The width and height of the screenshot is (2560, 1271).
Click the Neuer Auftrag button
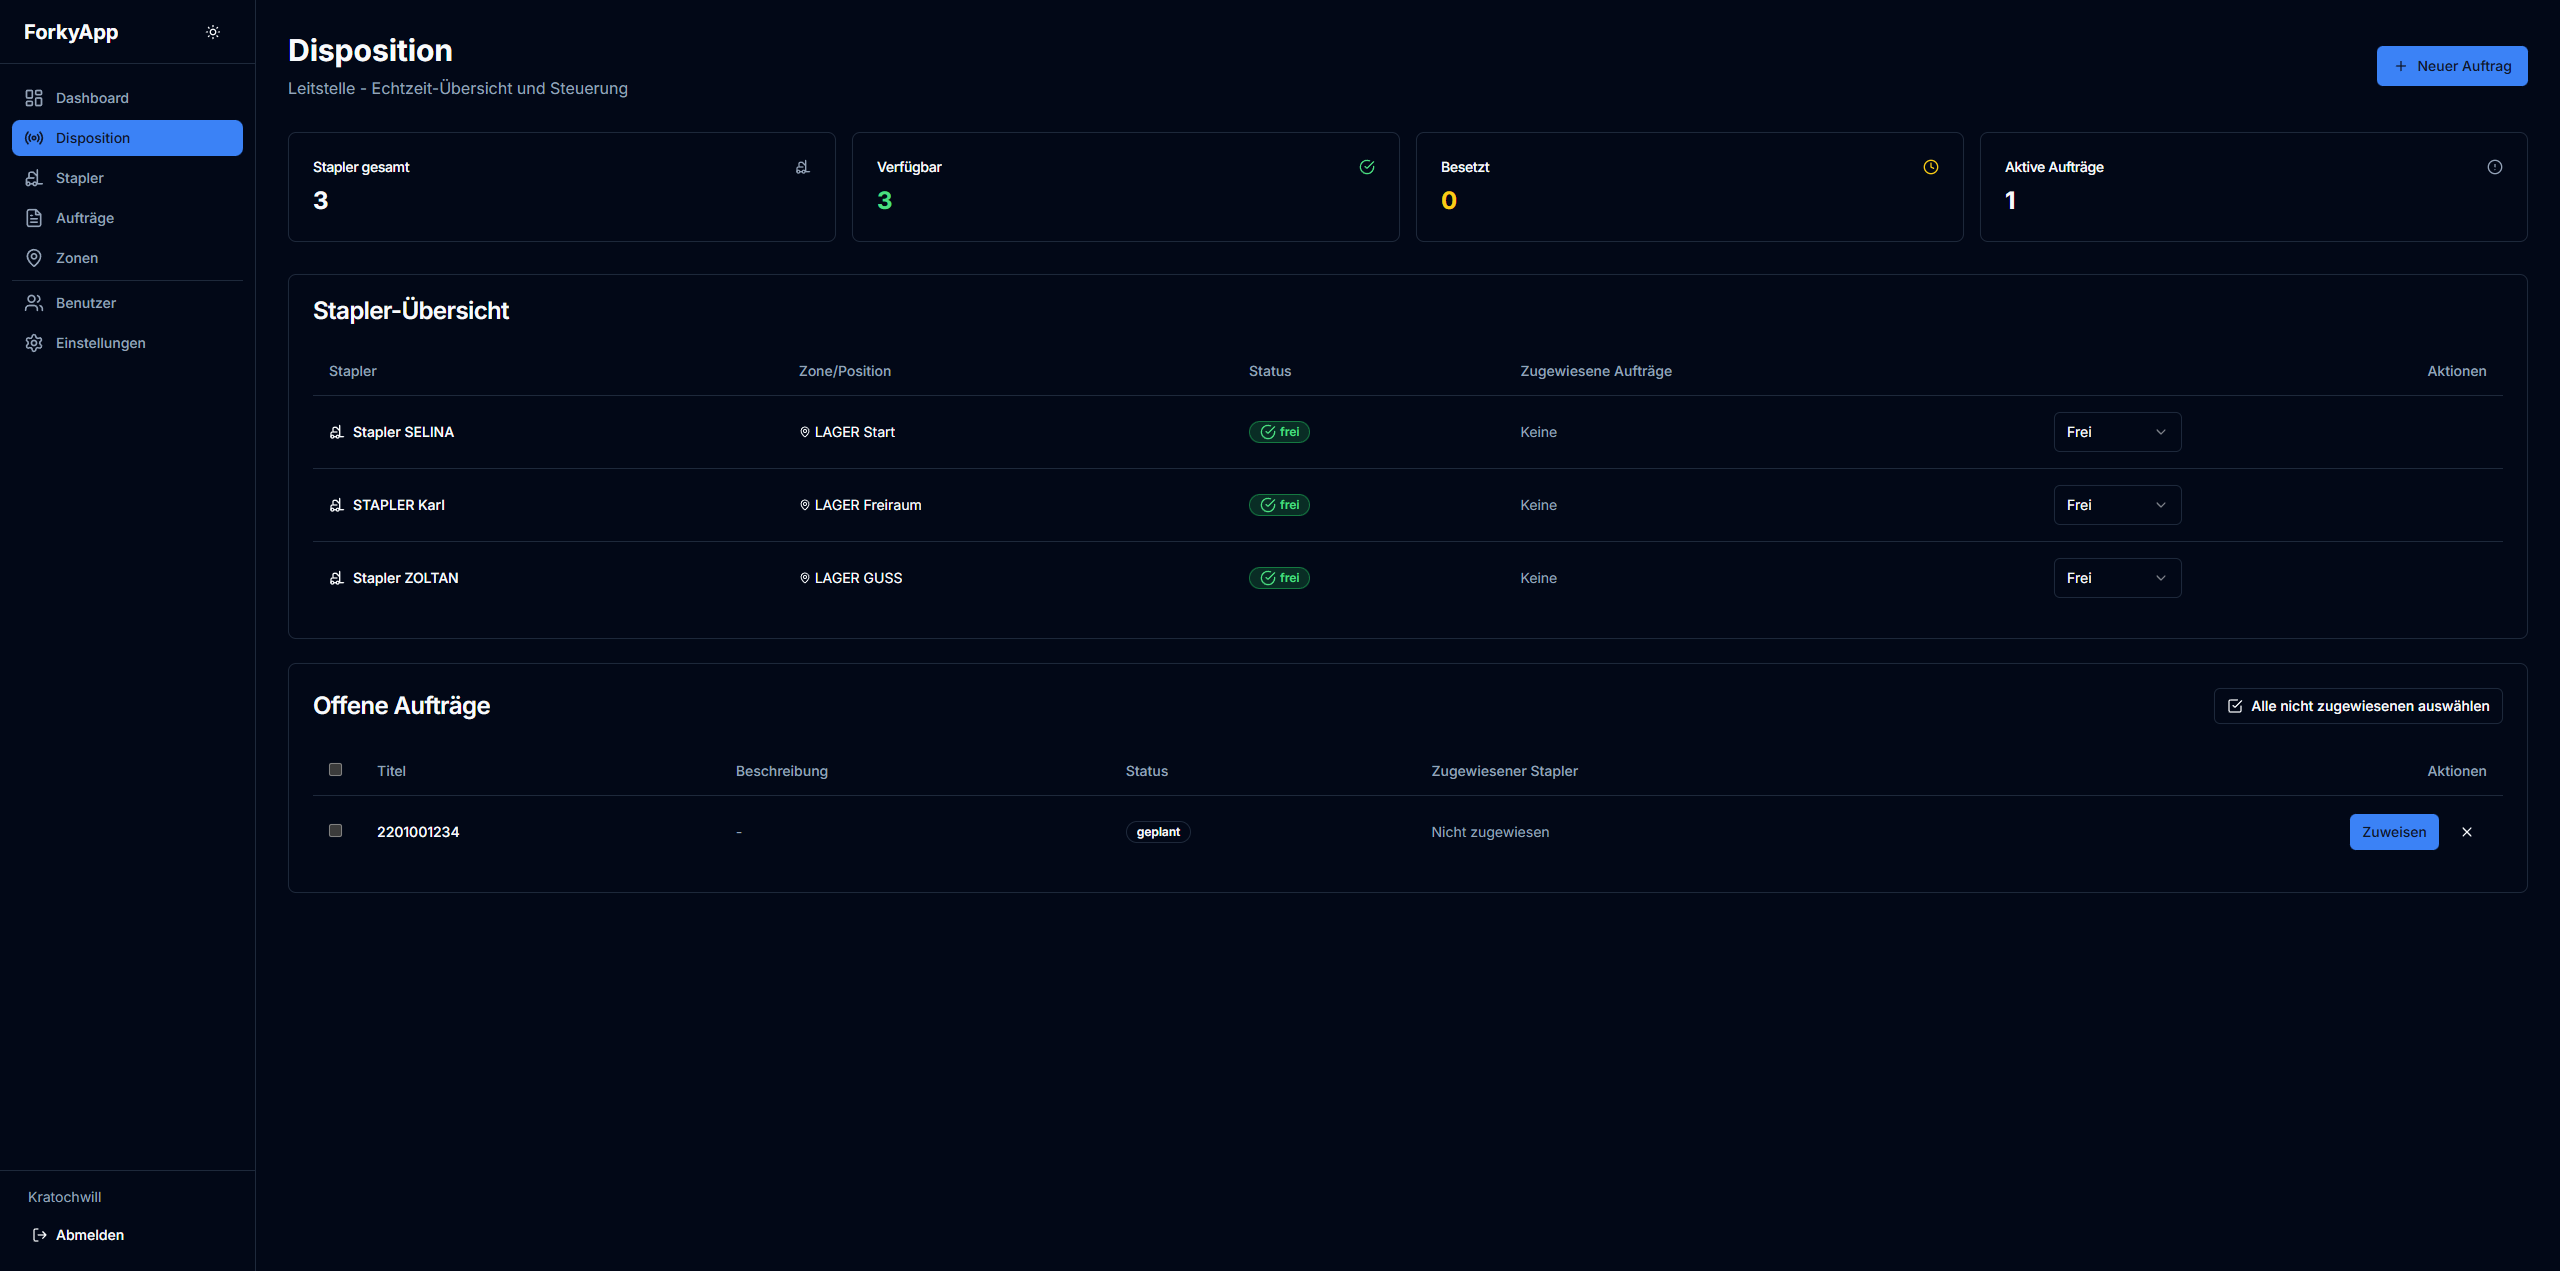click(2452, 65)
